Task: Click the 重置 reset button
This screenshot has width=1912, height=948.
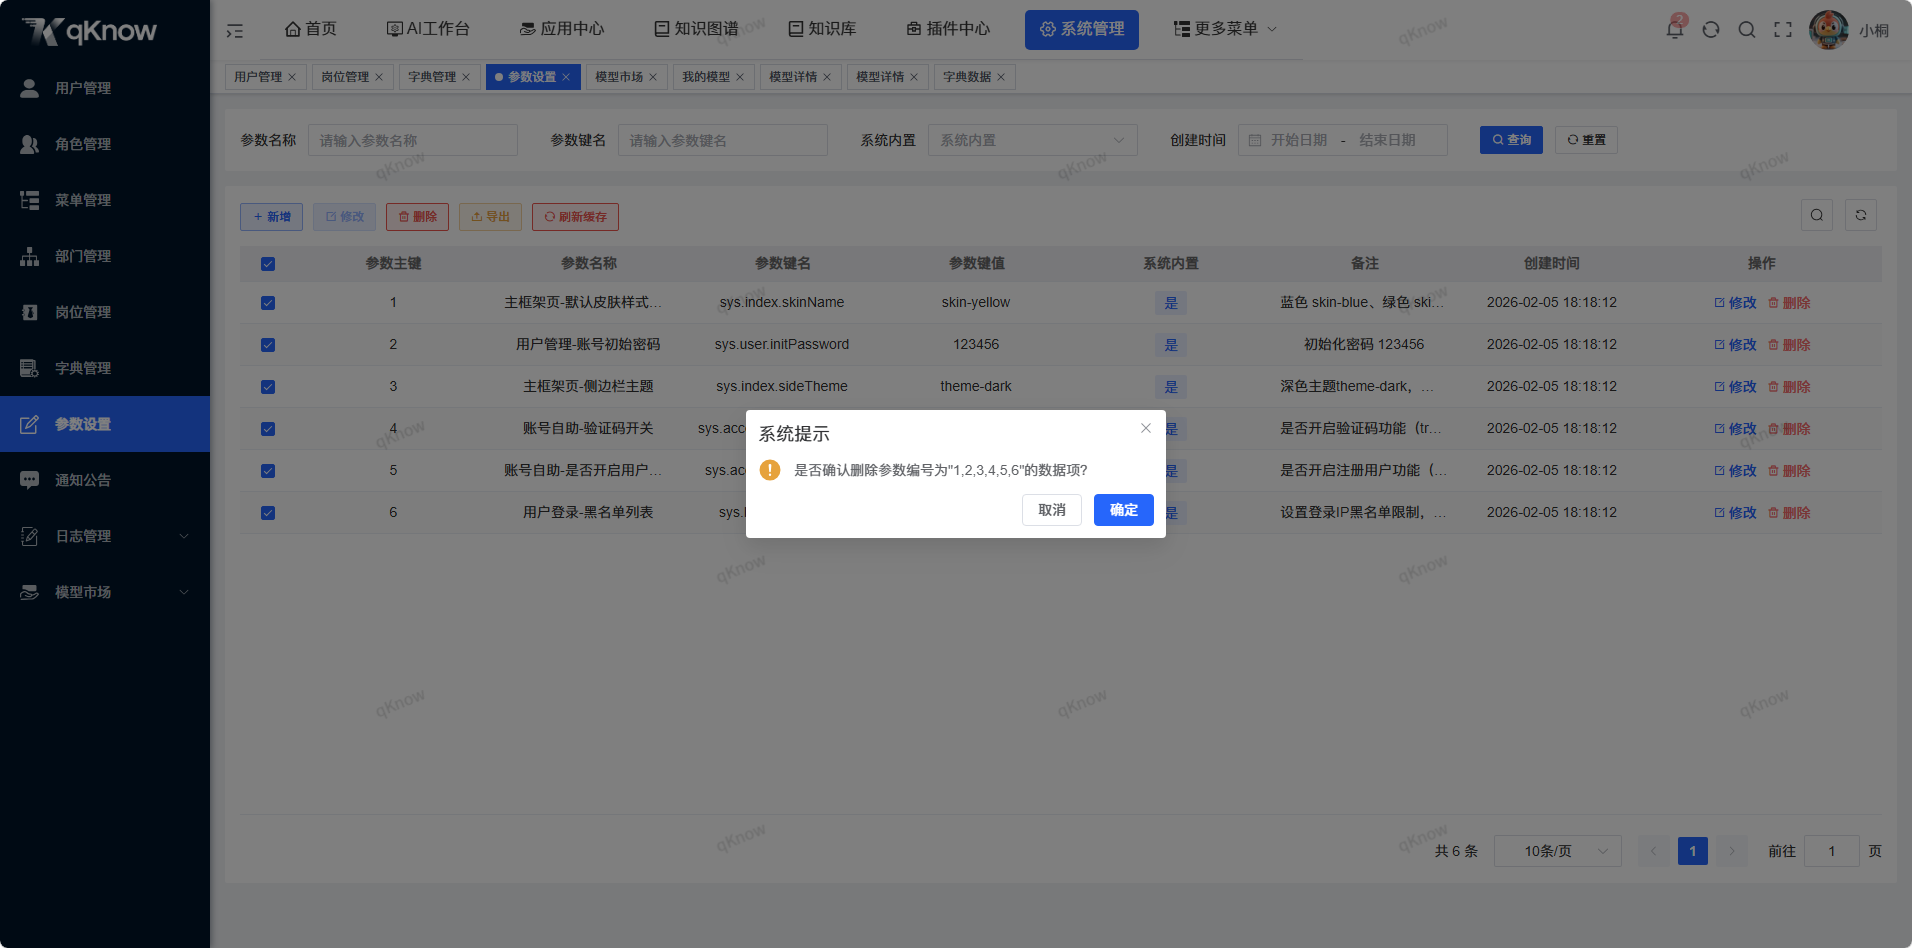Action: click(x=1586, y=140)
